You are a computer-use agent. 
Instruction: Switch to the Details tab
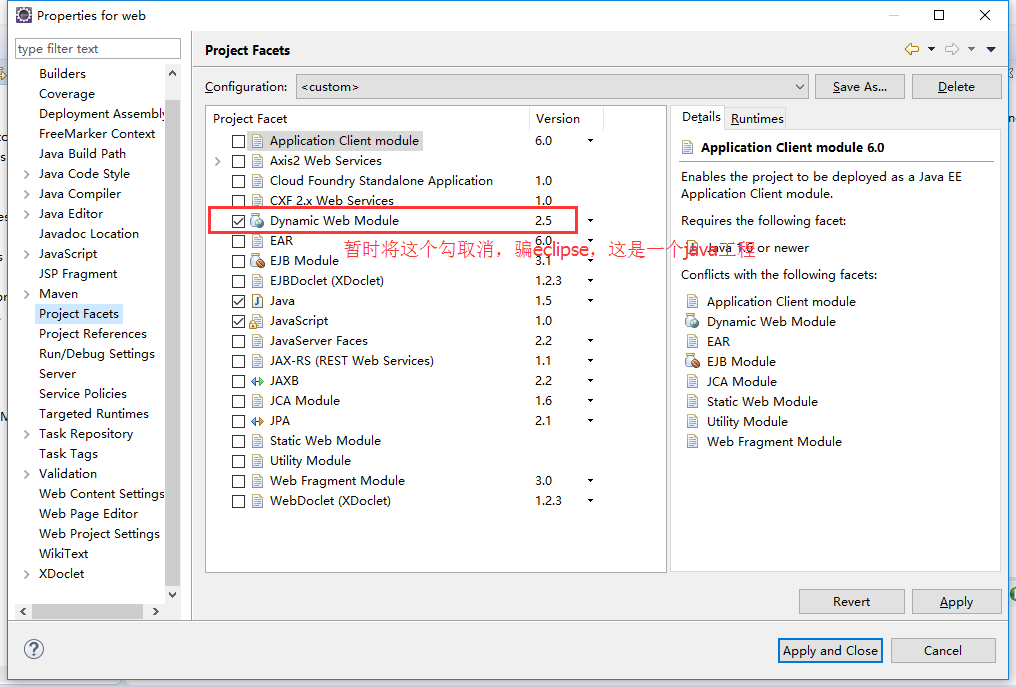(701, 117)
